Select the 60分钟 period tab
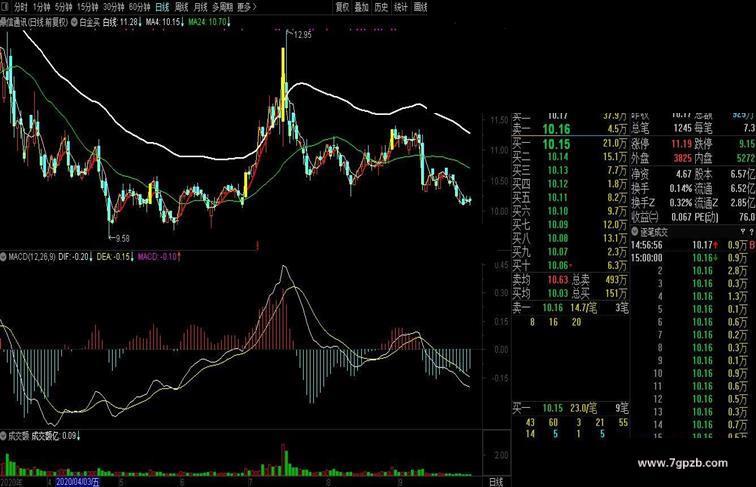The height and width of the screenshot is (487, 756). [139, 7]
